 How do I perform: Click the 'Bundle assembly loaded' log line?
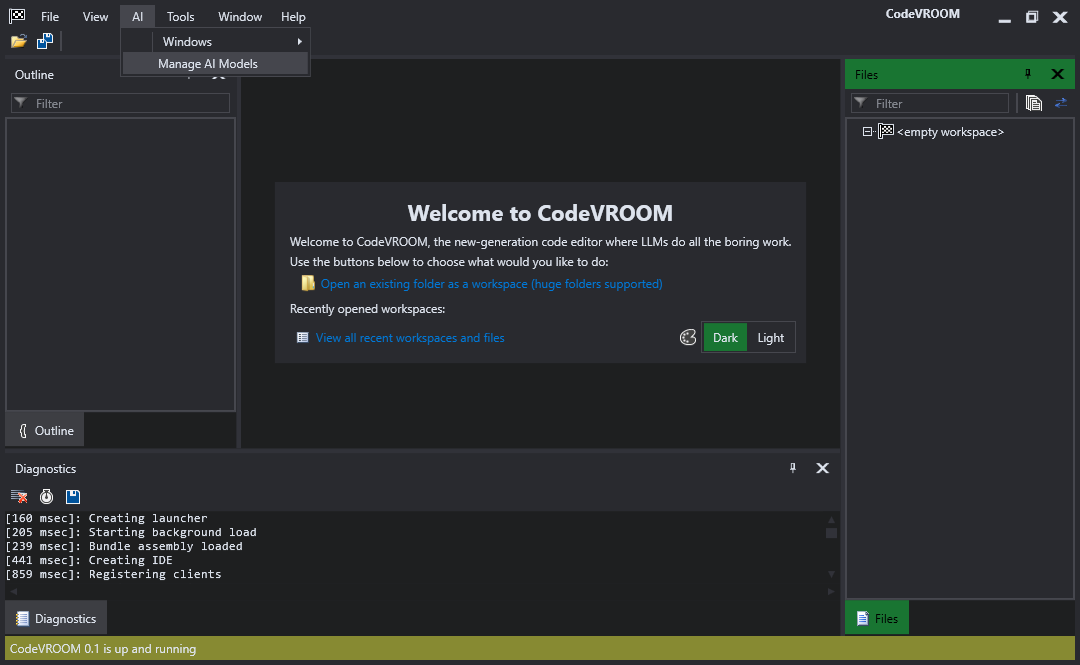(x=124, y=546)
